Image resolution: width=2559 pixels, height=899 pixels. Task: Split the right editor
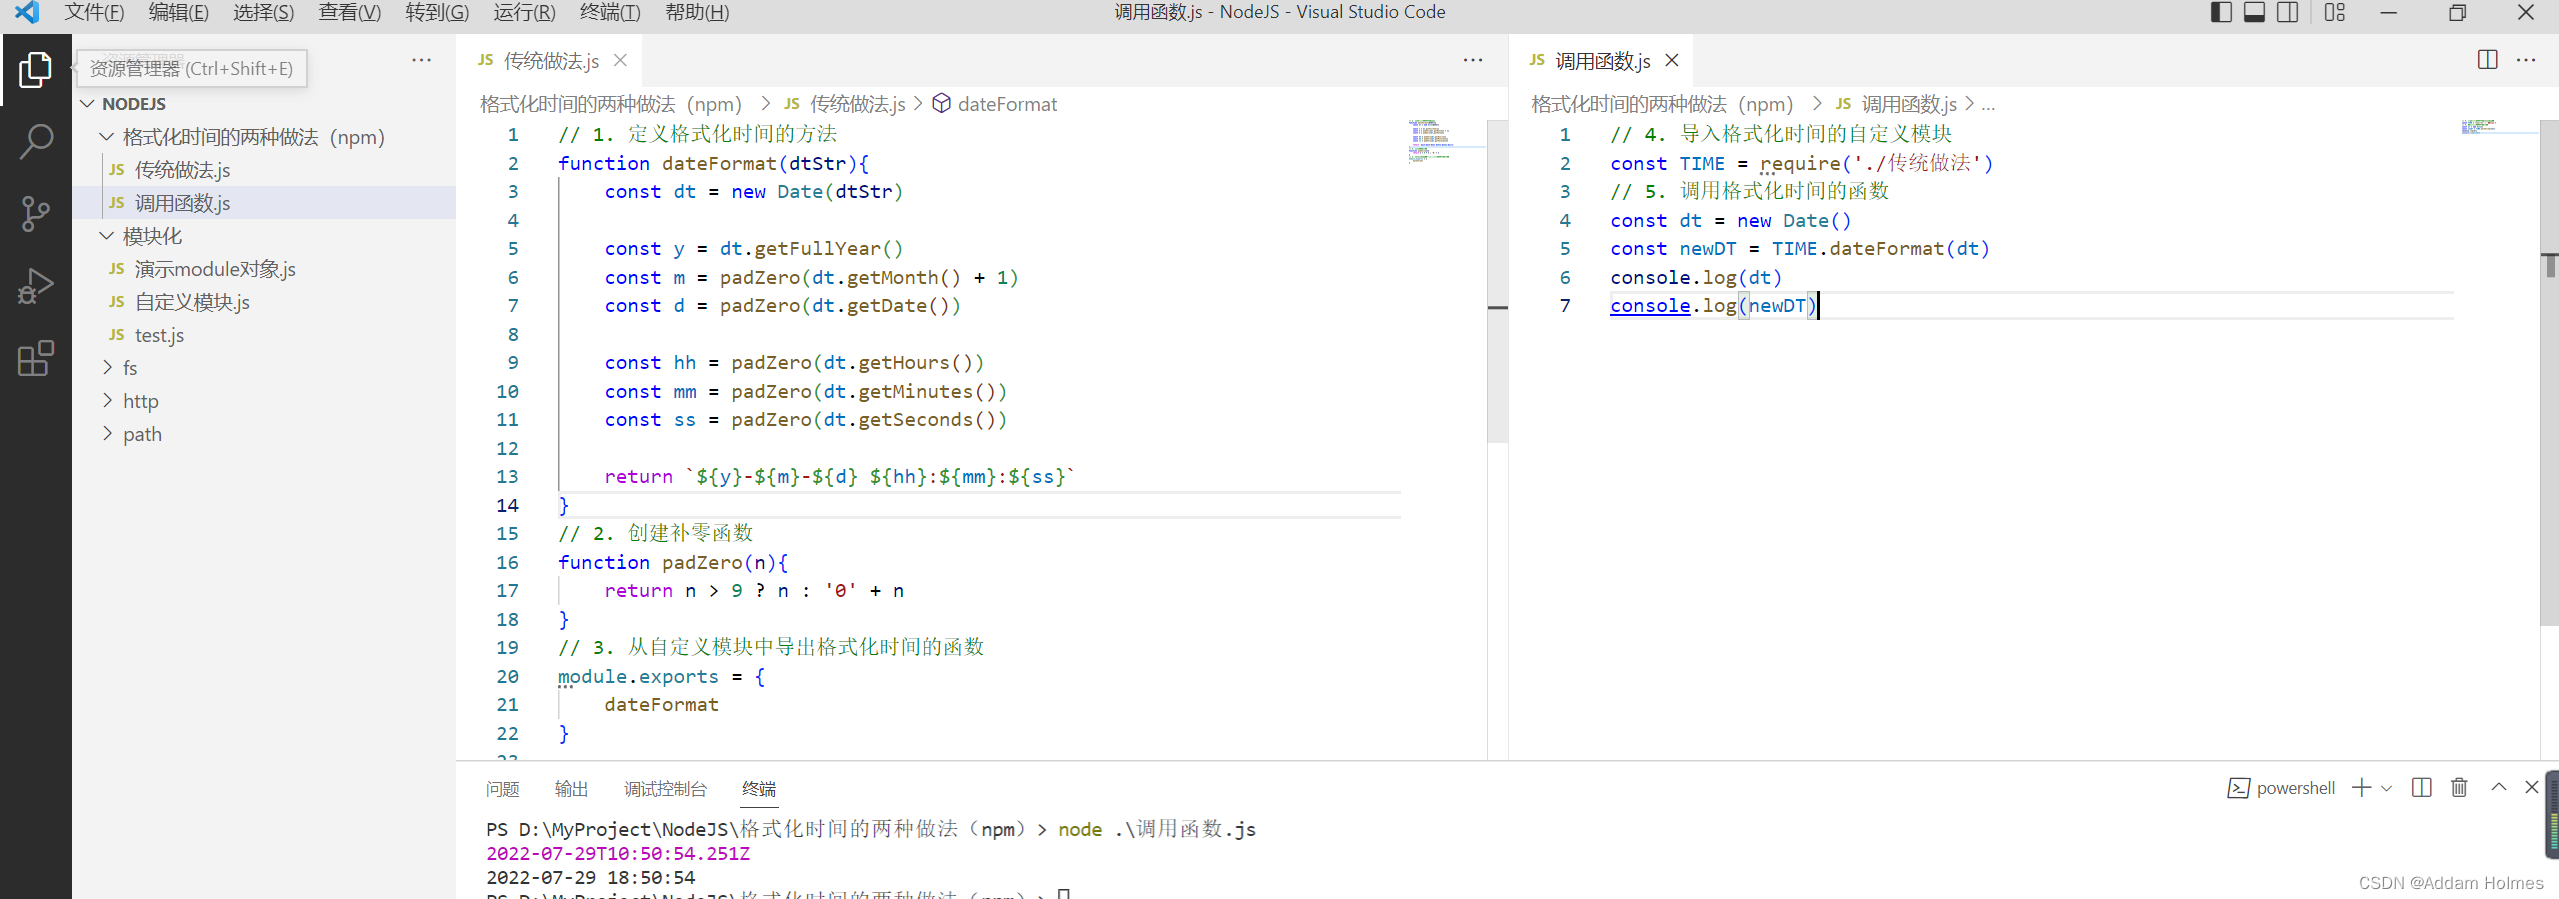click(2487, 60)
